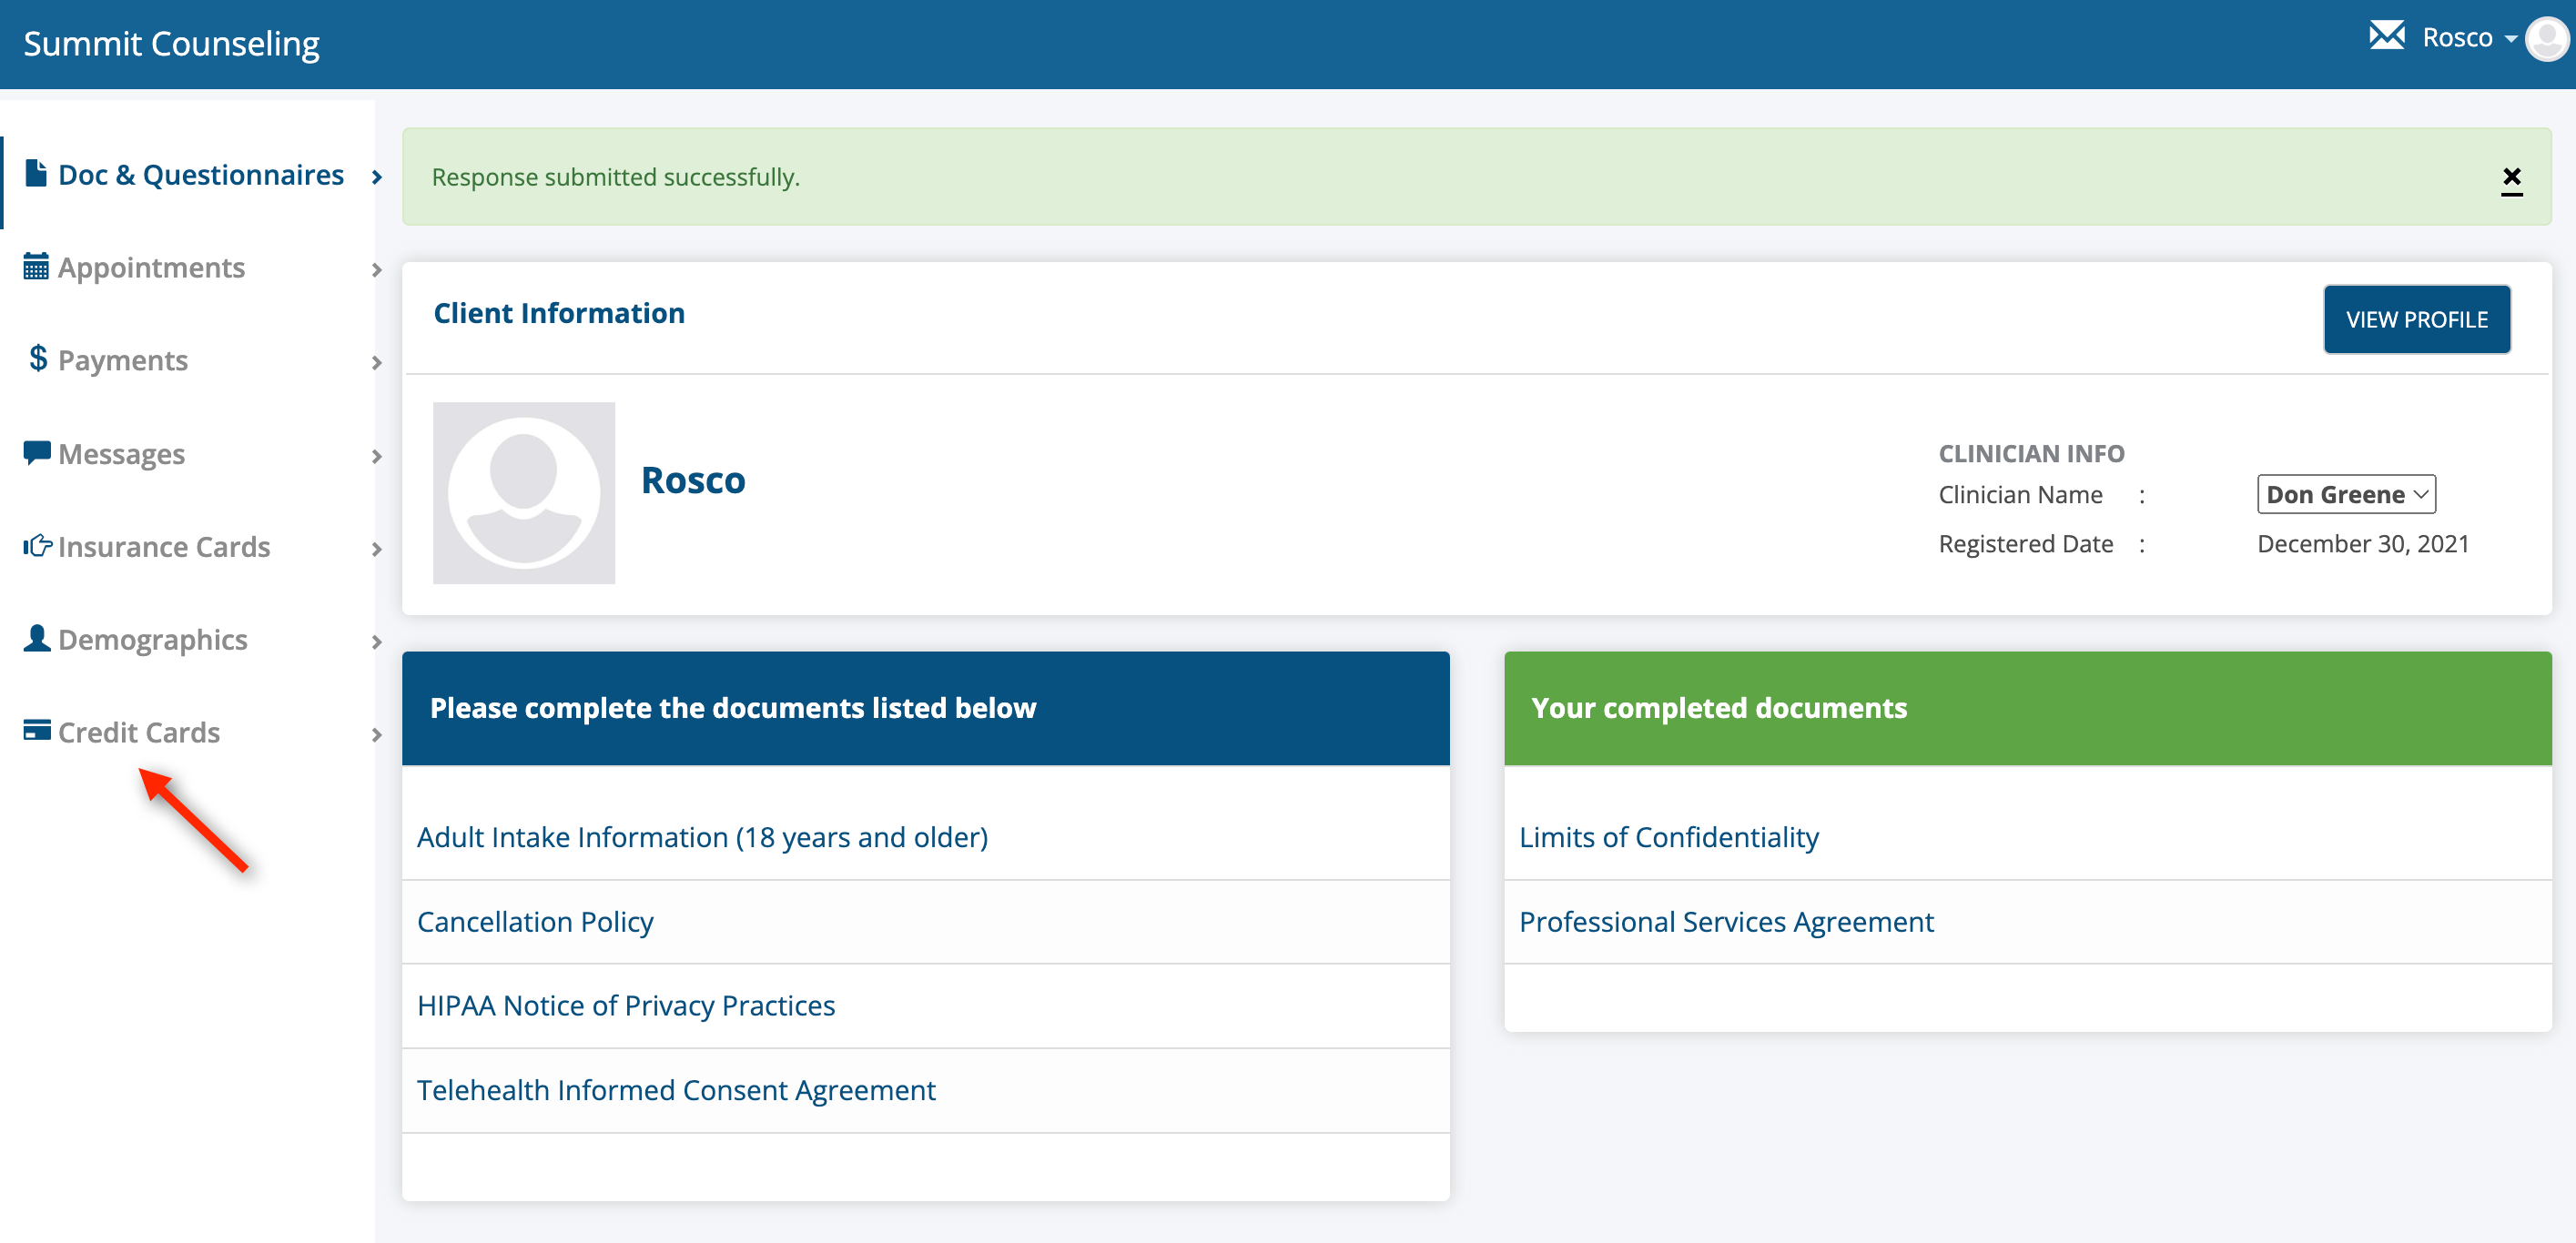Click the Messages speech bubble icon
This screenshot has height=1243, width=2576.
(36, 453)
